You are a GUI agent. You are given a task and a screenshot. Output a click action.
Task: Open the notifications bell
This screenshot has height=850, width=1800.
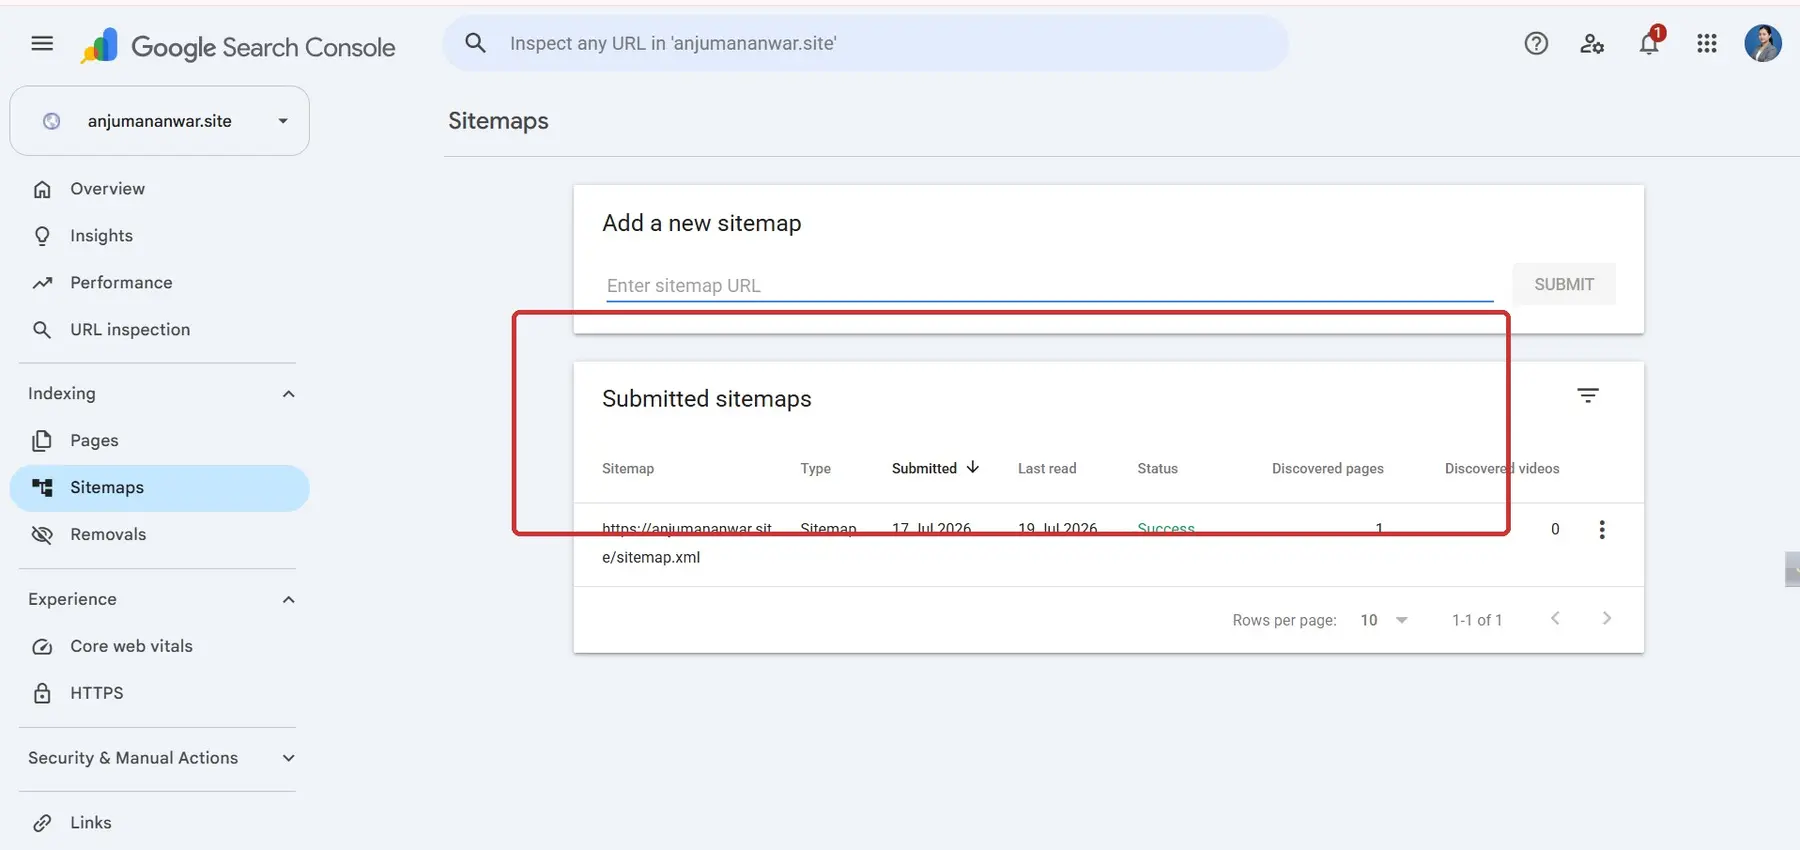click(1650, 43)
